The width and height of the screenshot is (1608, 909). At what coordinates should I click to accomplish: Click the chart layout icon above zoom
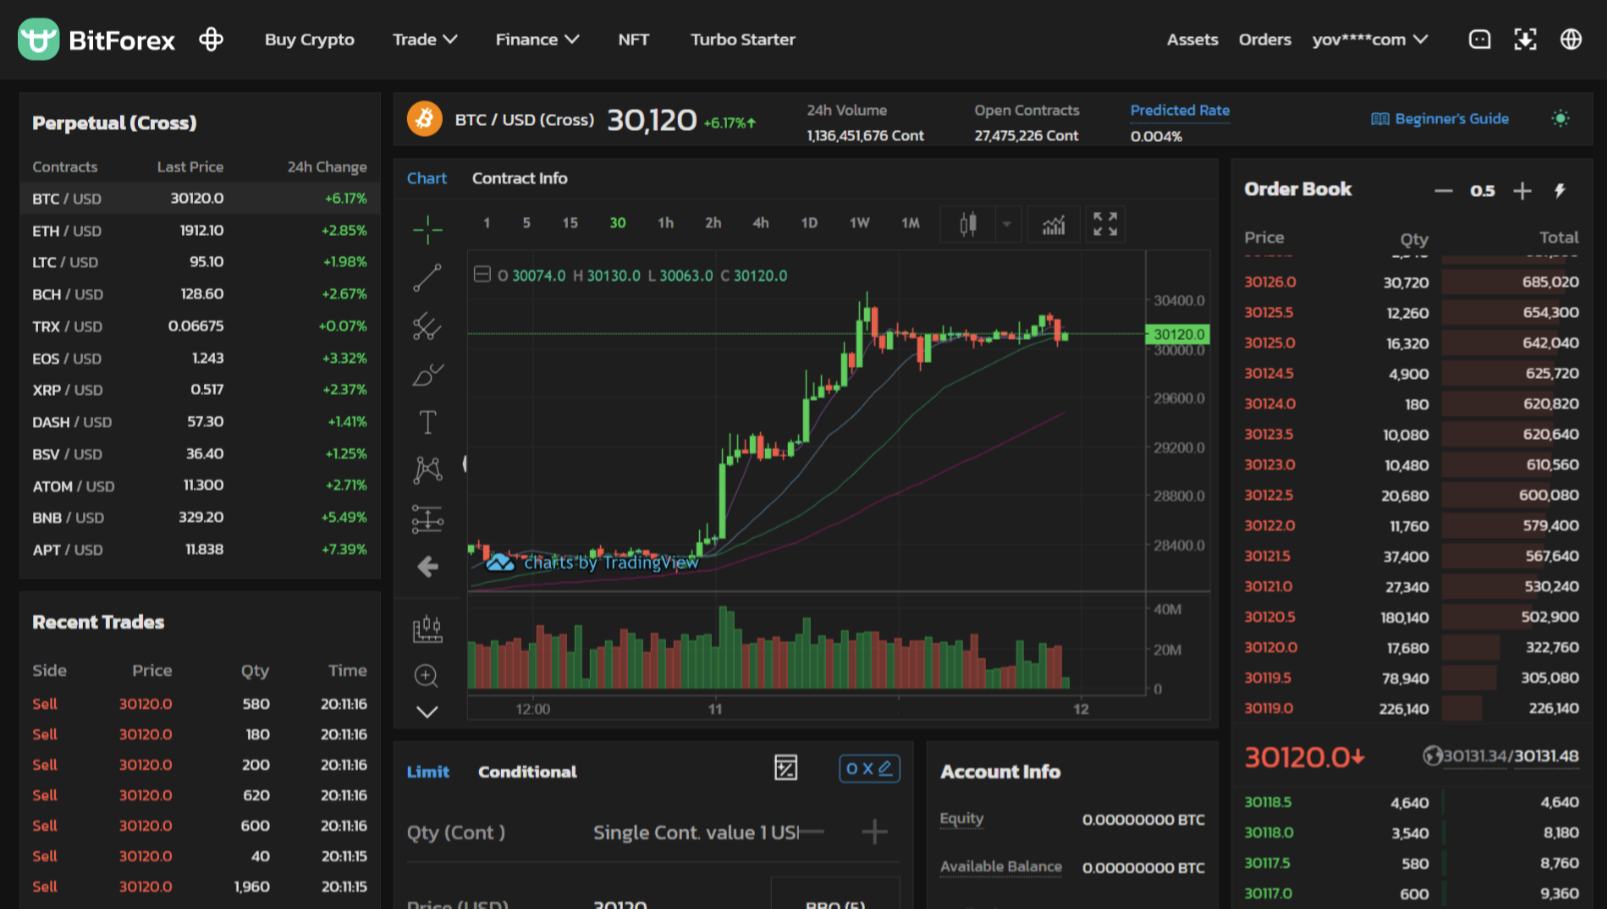(x=427, y=629)
